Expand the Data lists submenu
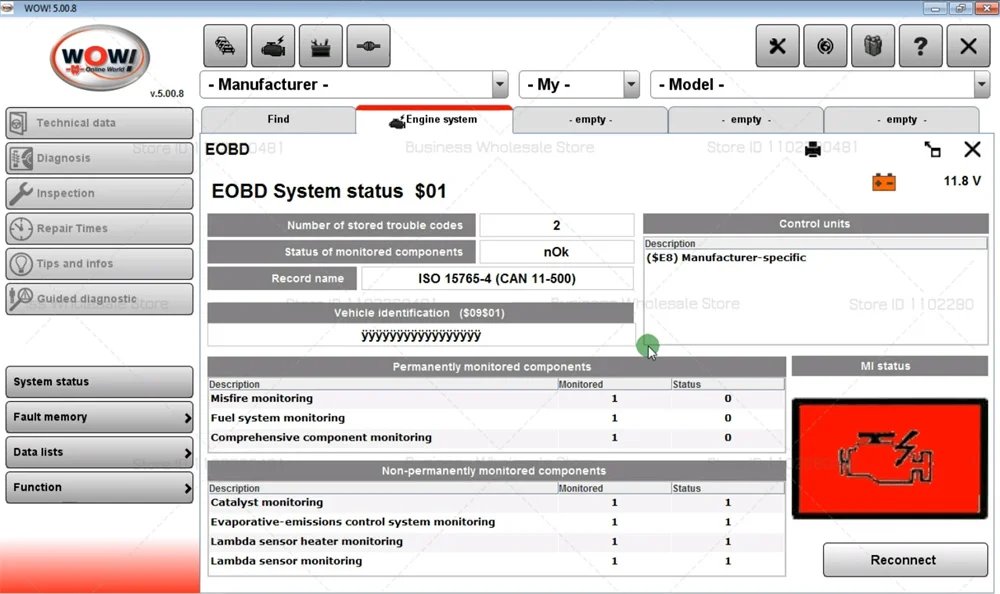The height and width of the screenshot is (594, 1000). (x=99, y=452)
